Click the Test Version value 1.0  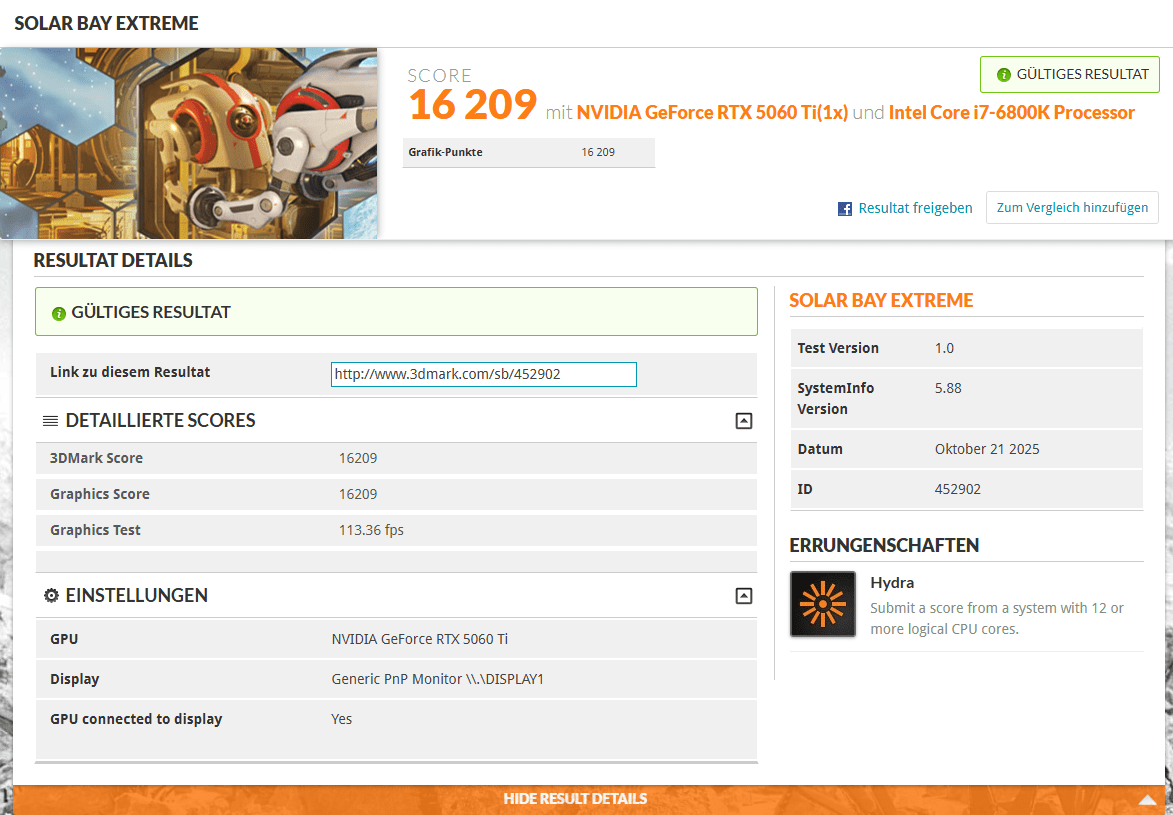[944, 348]
